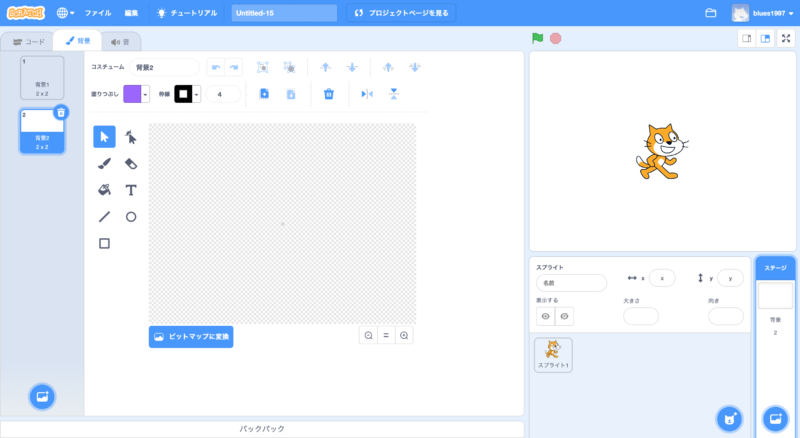Viewport: 800px width, 438px height.
Task: Click ビットマップに変換 button
Action: click(191, 337)
